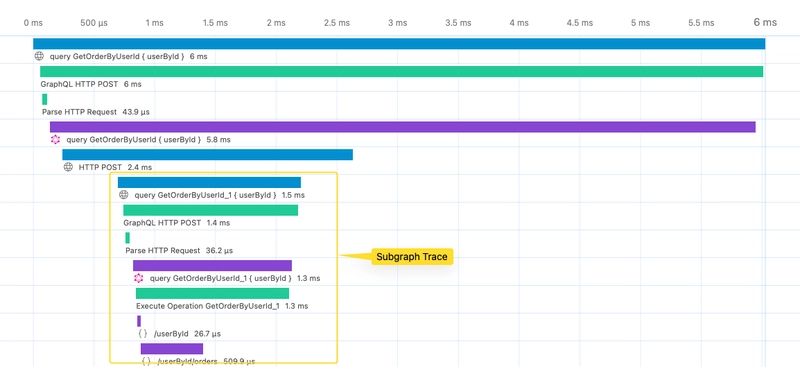Image resolution: width=800 pixels, height=367 pixels.
Task: Click globe icon next to HTTP POST 2.4 ms
Action: (x=68, y=167)
